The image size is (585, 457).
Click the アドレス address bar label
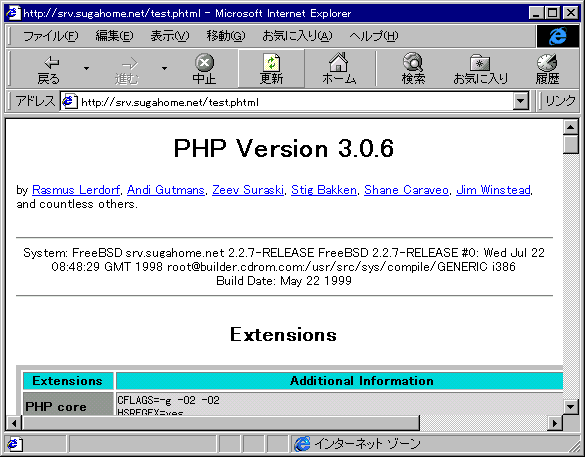coord(35,101)
